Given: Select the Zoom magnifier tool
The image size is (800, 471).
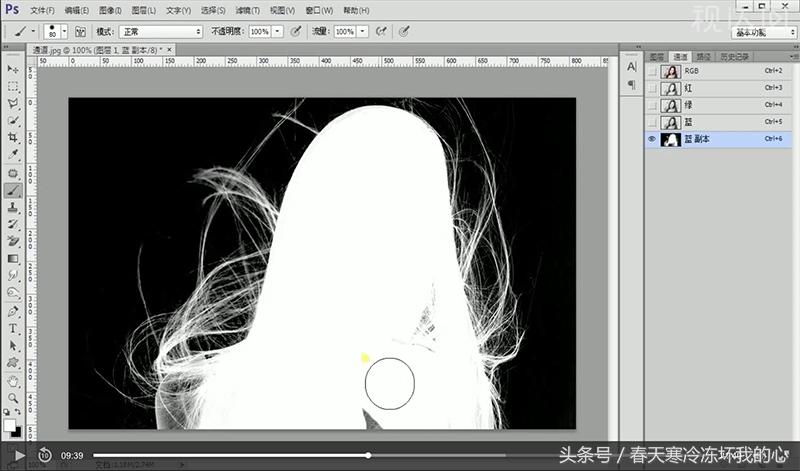Looking at the screenshot, I should (x=13, y=397).
